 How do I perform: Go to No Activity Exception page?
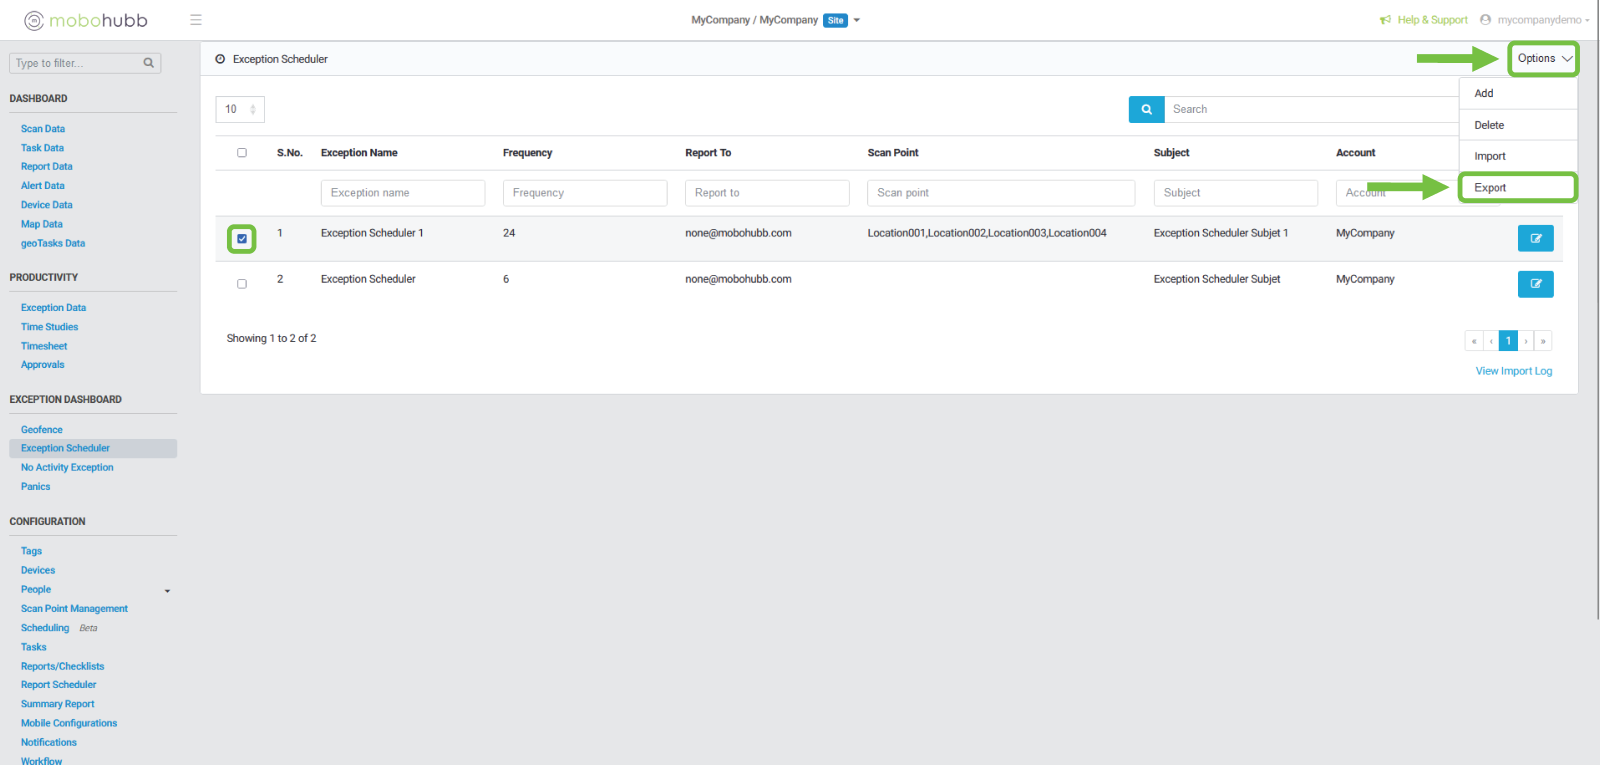67,468
